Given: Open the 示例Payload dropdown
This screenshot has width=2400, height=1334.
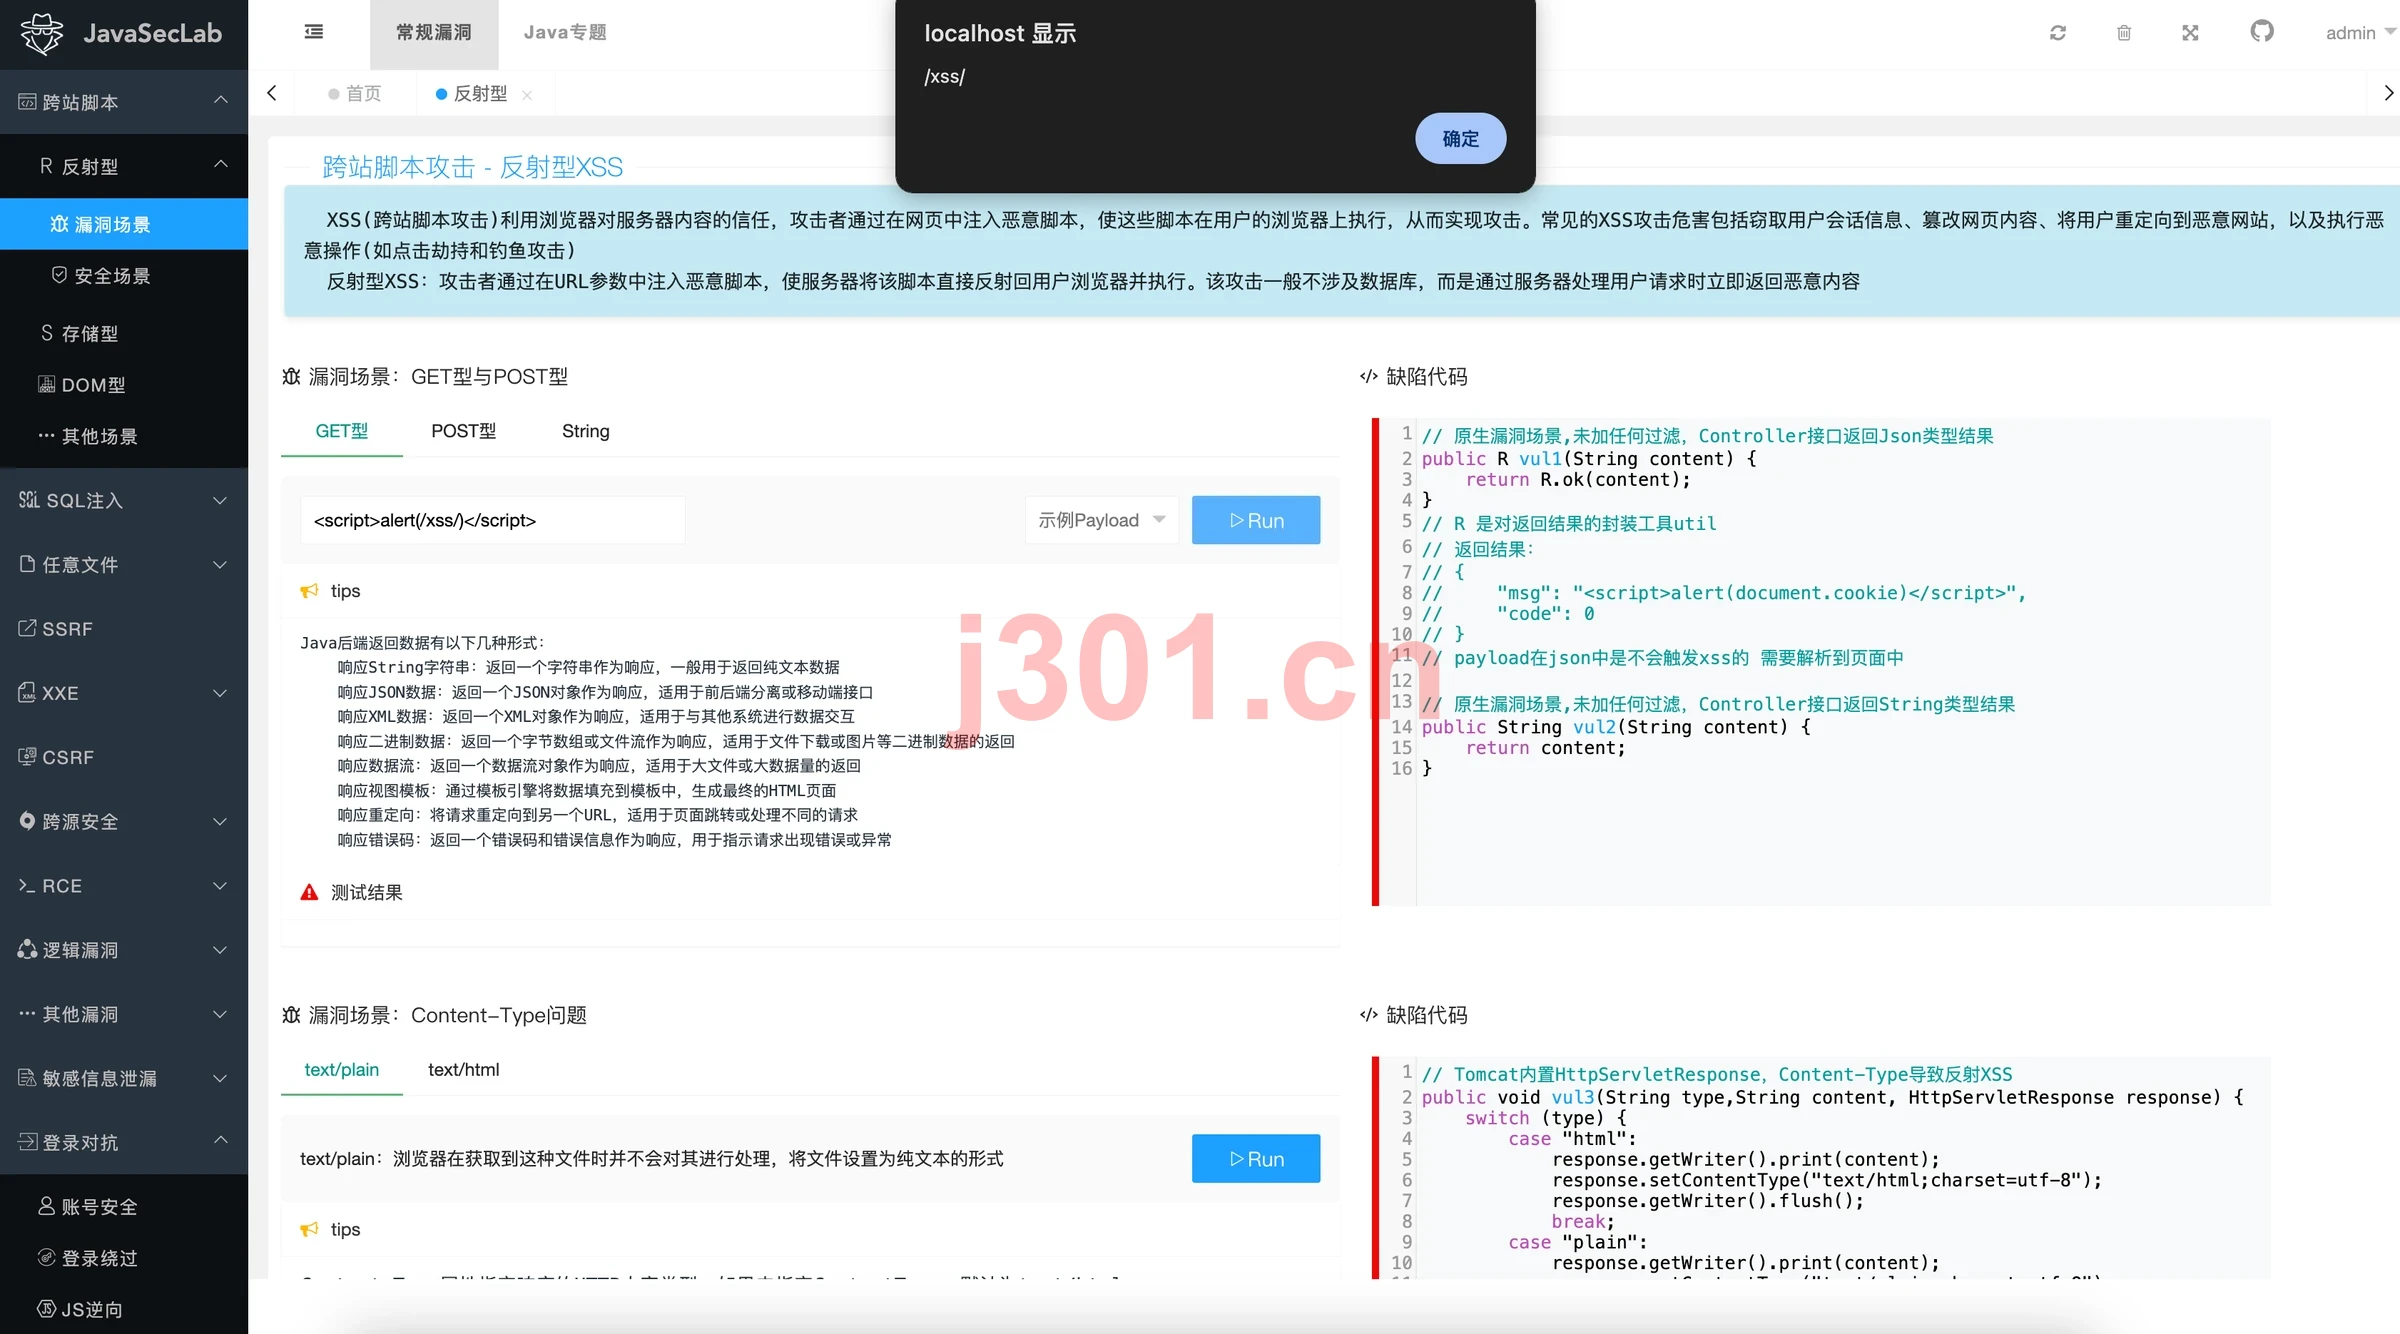Looking at the screenshot, I should point(1101,520).
